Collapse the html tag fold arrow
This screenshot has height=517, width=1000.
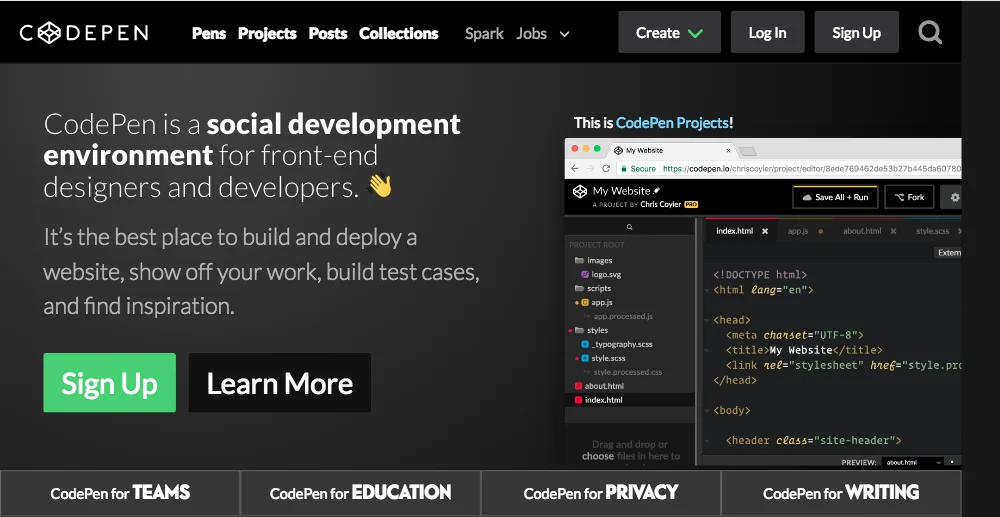tap(707, 291)
